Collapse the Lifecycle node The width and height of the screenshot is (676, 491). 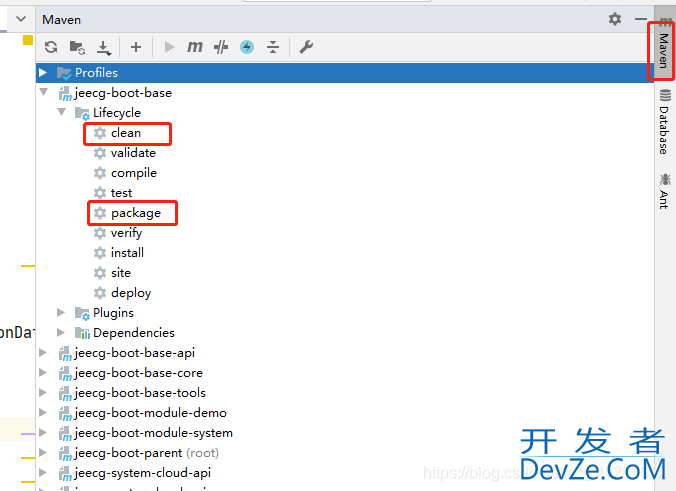pyautogui.click(x=62, y=112)
